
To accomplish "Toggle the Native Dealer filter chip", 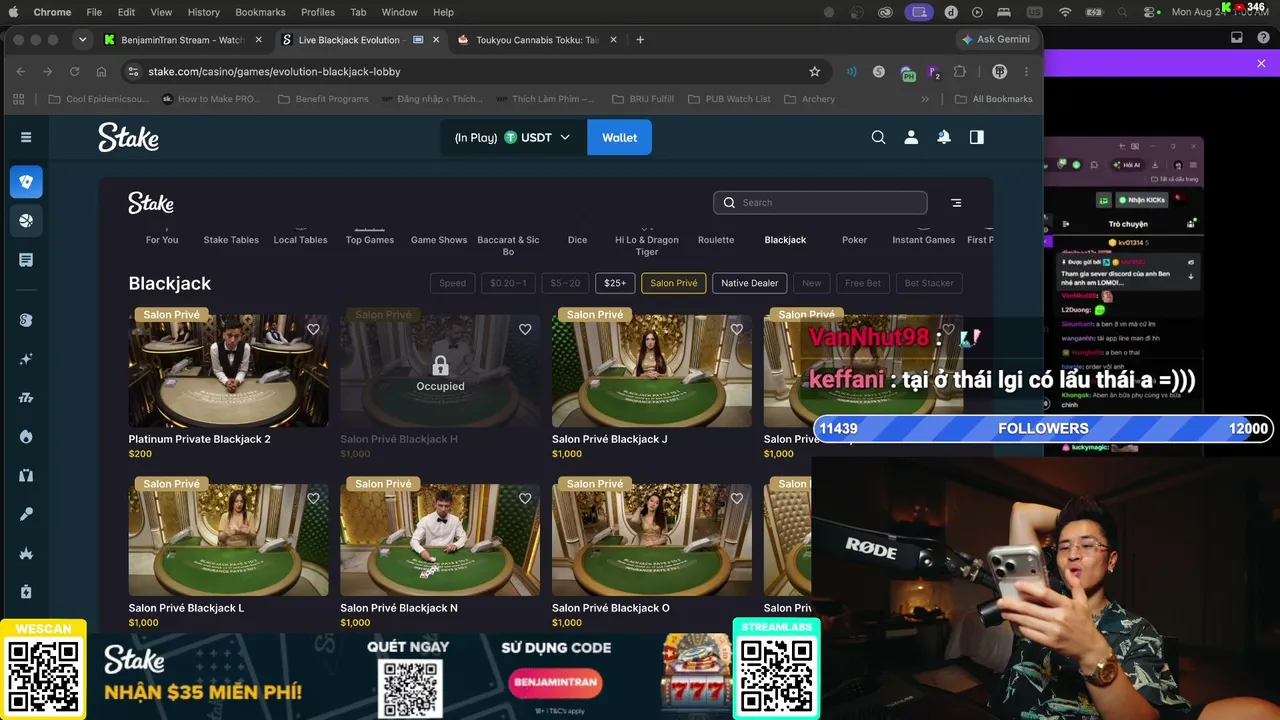I will point(749,283).
